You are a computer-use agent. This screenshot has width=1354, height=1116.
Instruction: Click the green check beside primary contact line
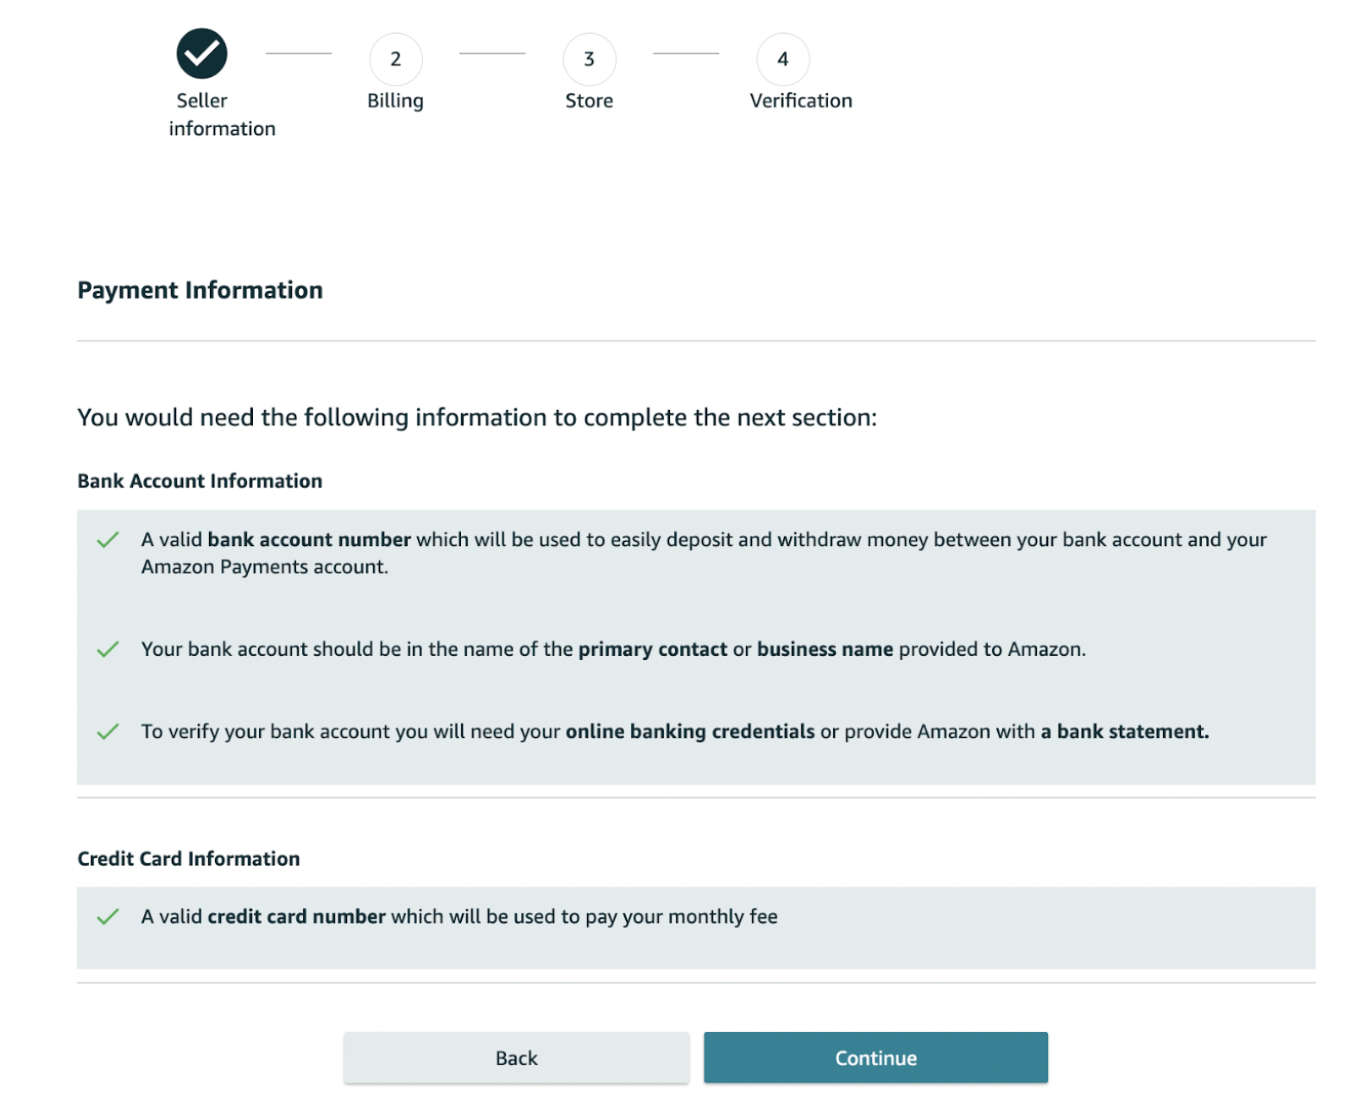108,650
